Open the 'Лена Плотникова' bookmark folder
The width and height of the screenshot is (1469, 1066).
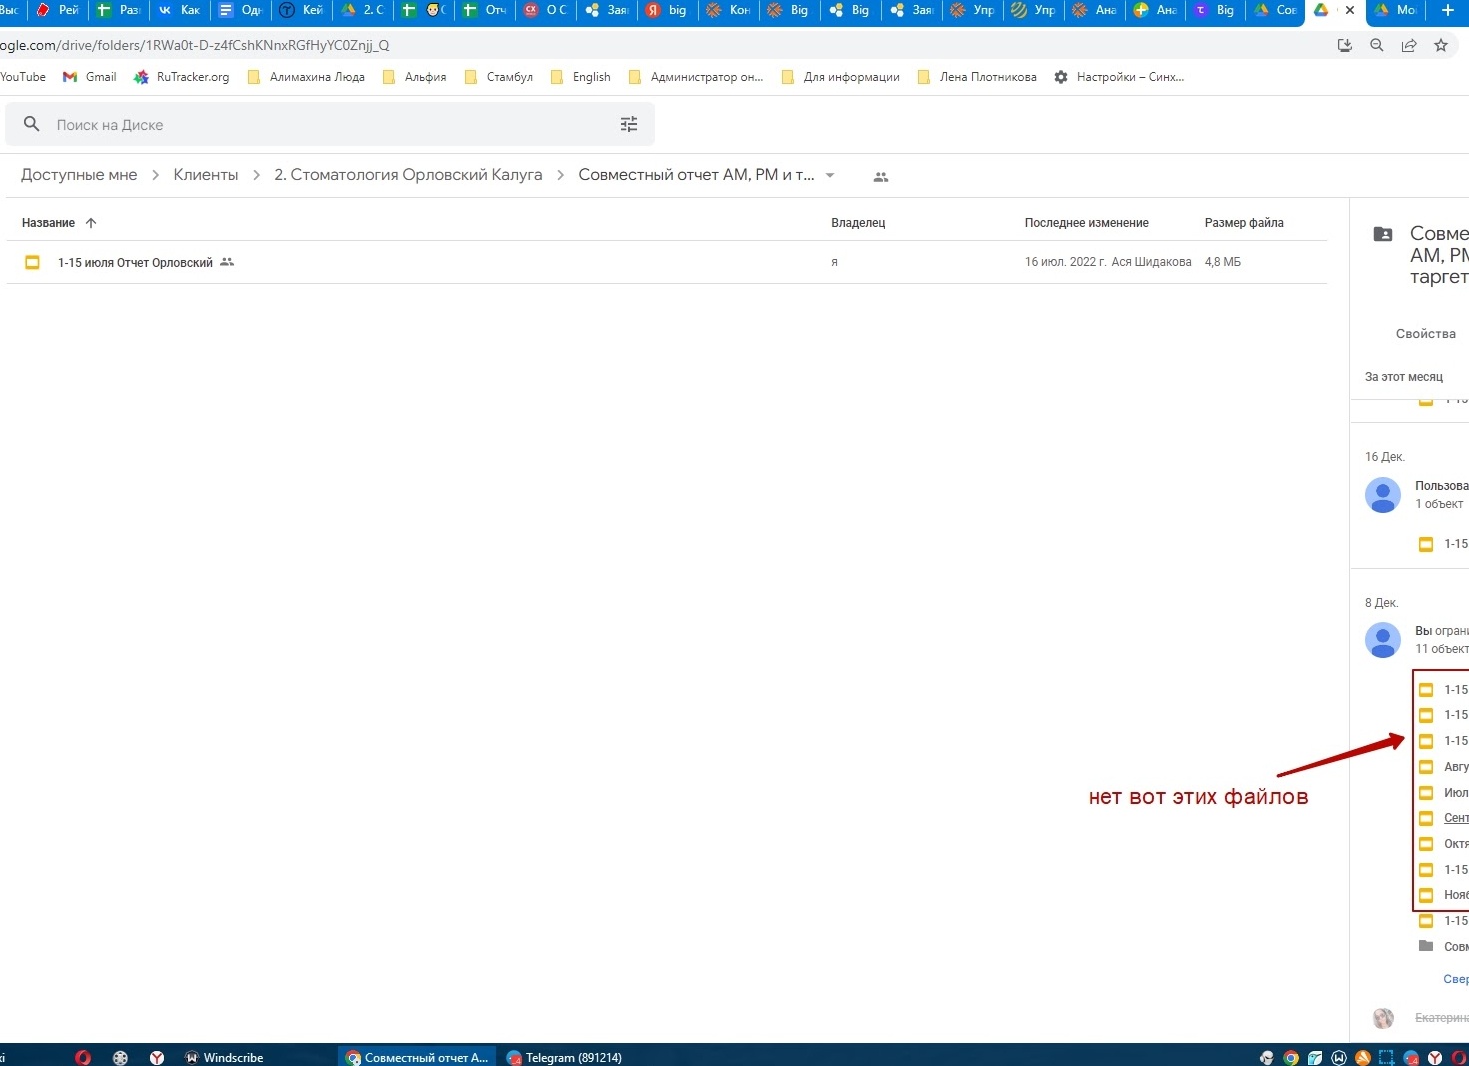pyautogui.click(x=977, y=77)
